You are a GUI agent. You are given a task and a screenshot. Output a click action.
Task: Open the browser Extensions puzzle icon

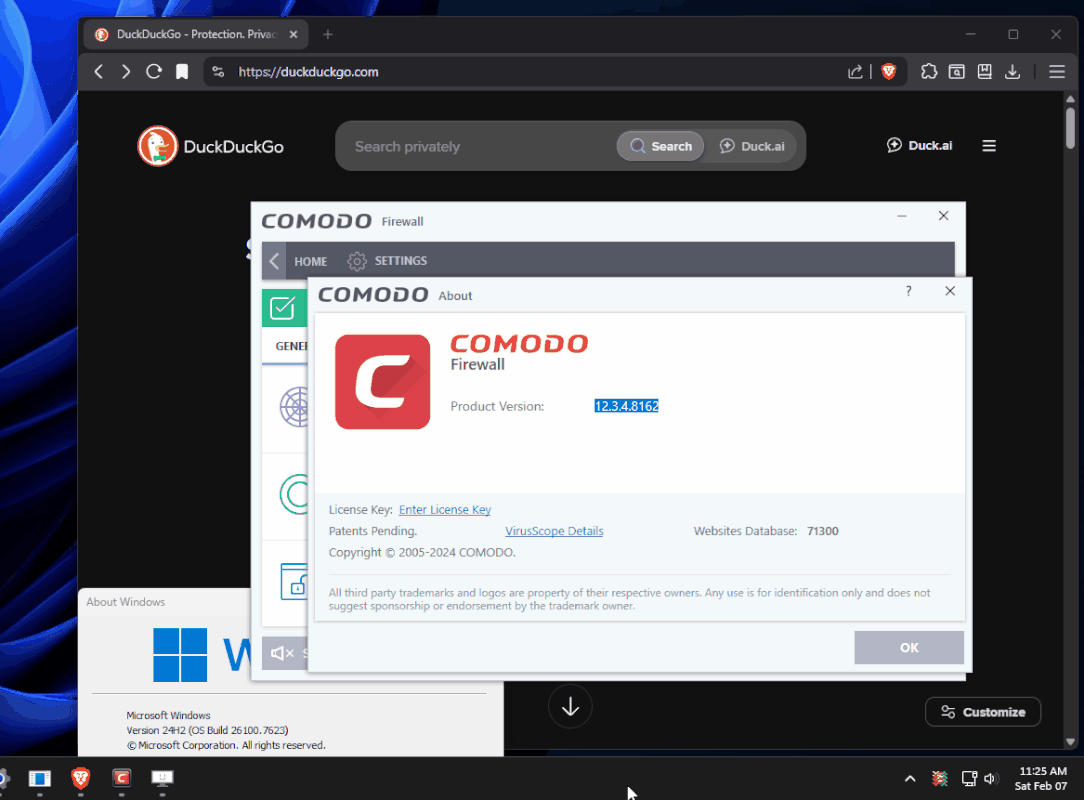[x=929, y=72]
